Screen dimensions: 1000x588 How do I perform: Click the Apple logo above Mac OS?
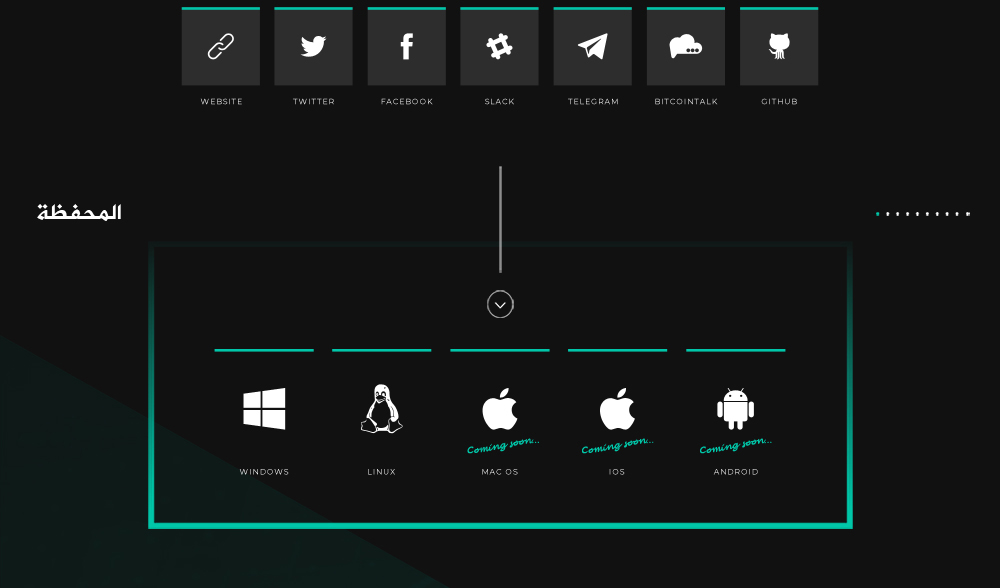499,409
